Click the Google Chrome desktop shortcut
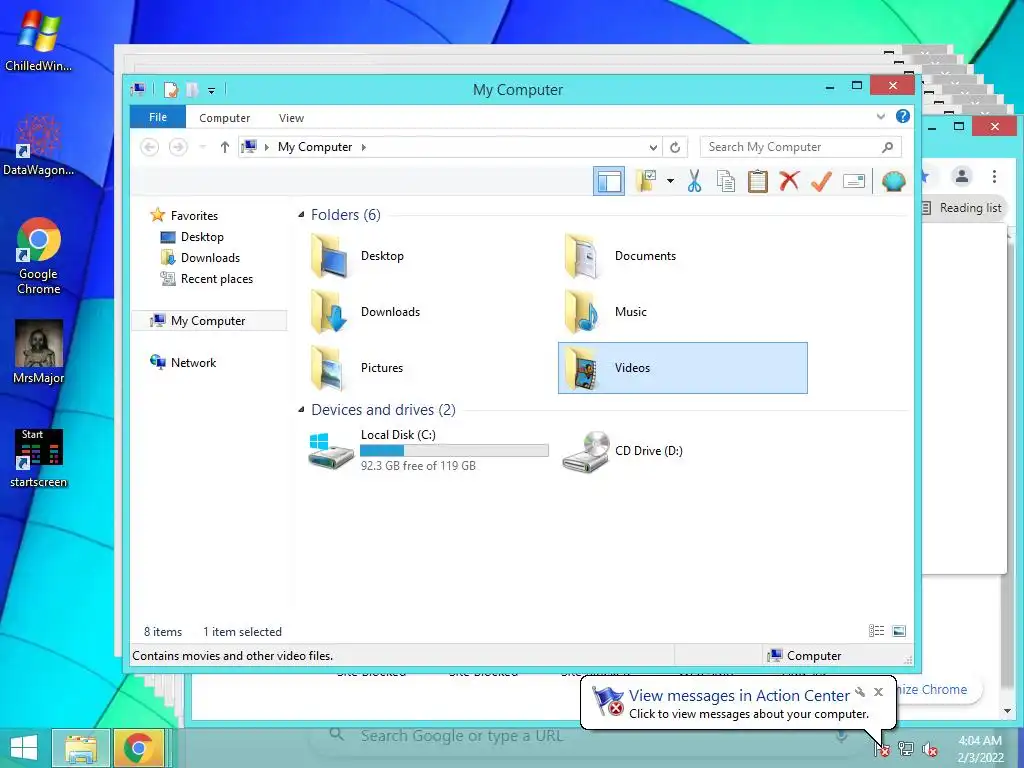The image size is (1024, 768). pos(39,256)
